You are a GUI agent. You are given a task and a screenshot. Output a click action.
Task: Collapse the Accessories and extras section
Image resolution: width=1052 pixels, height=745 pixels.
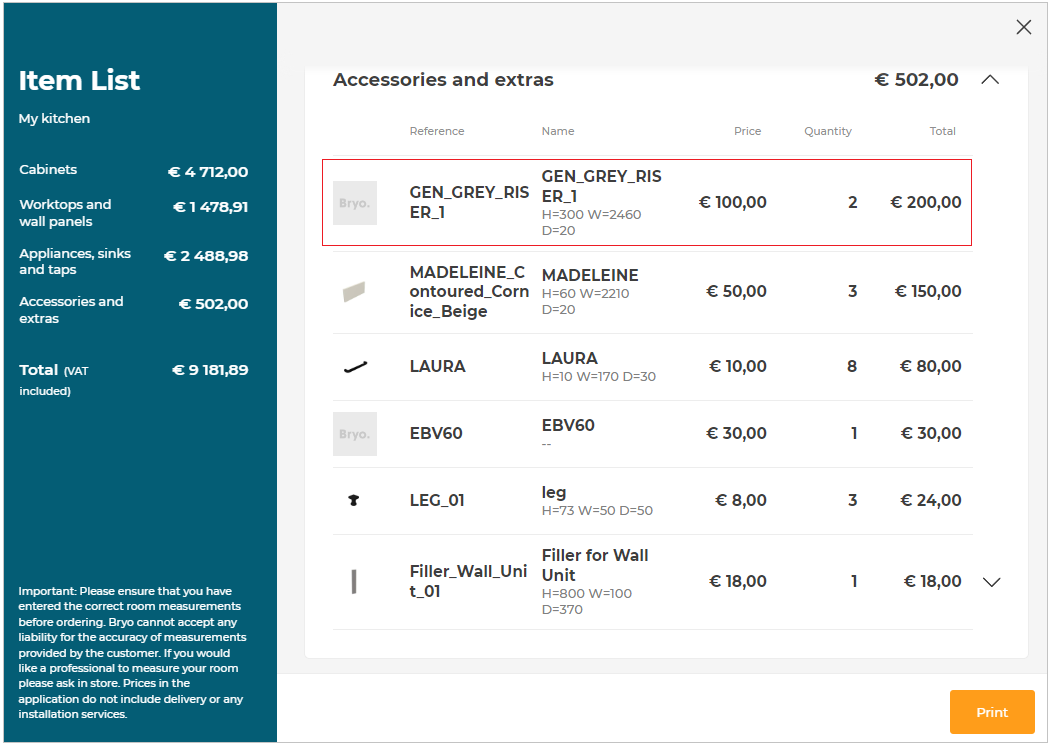click(990, 80)
